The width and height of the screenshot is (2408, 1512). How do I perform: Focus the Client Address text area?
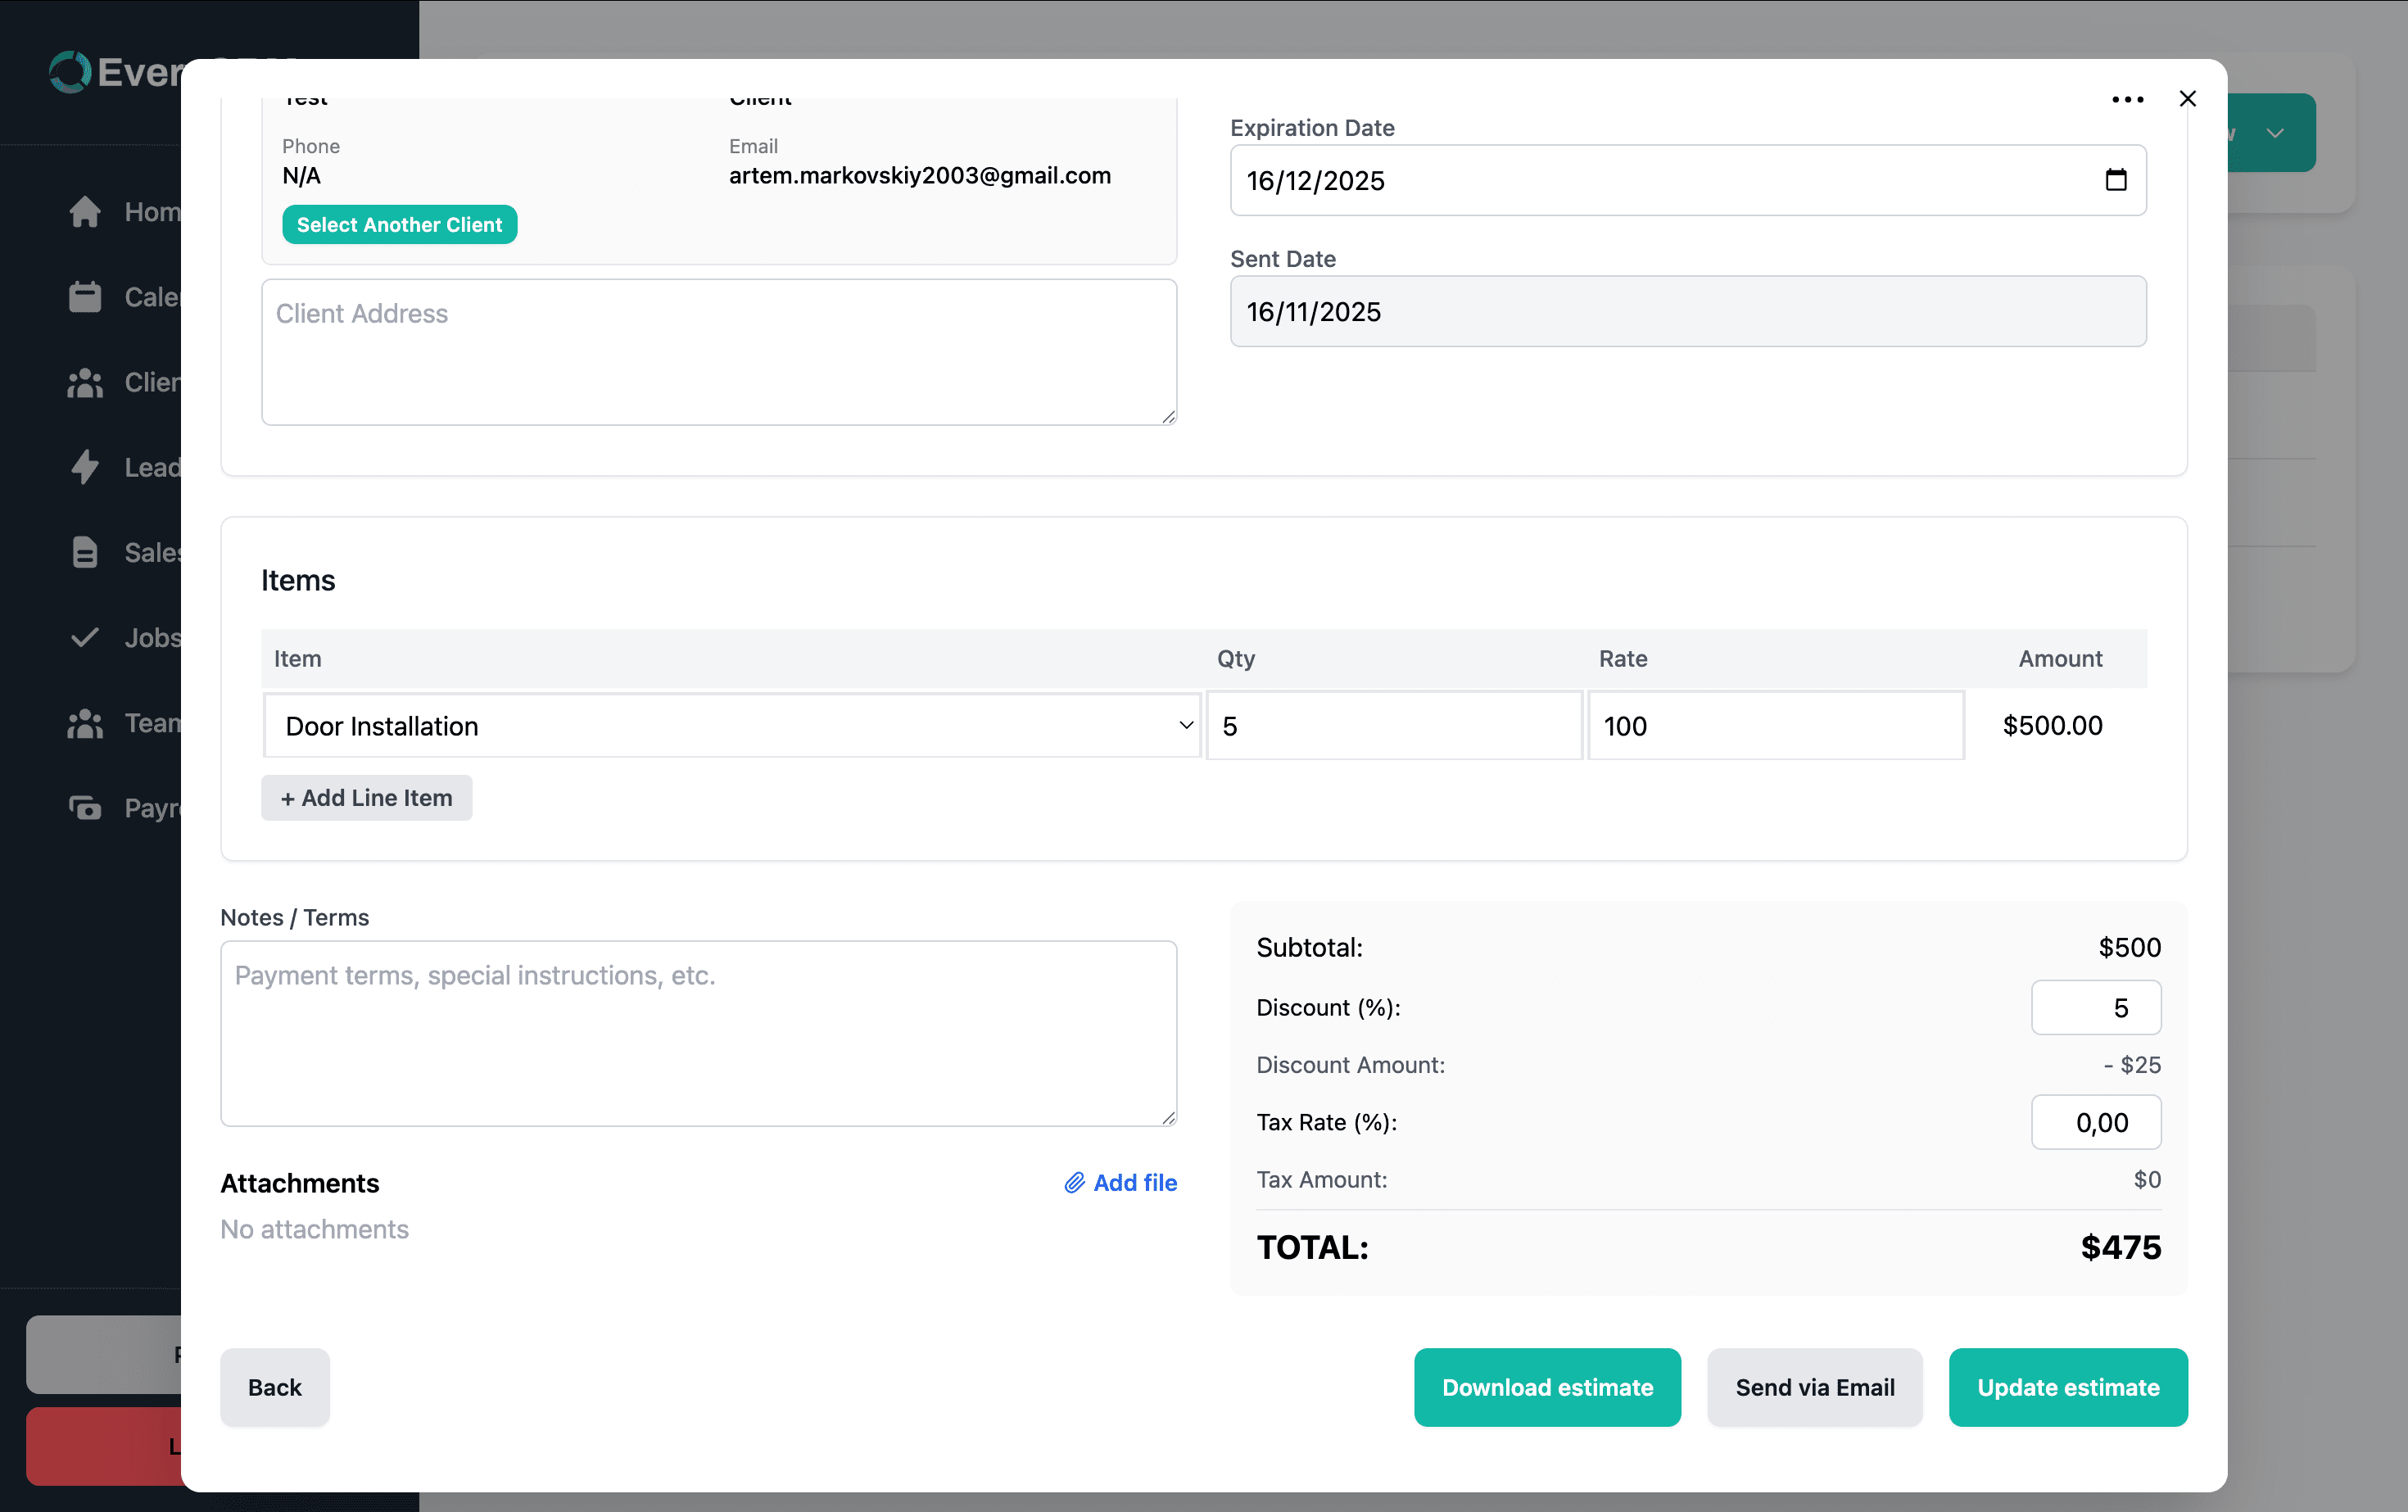719,352
